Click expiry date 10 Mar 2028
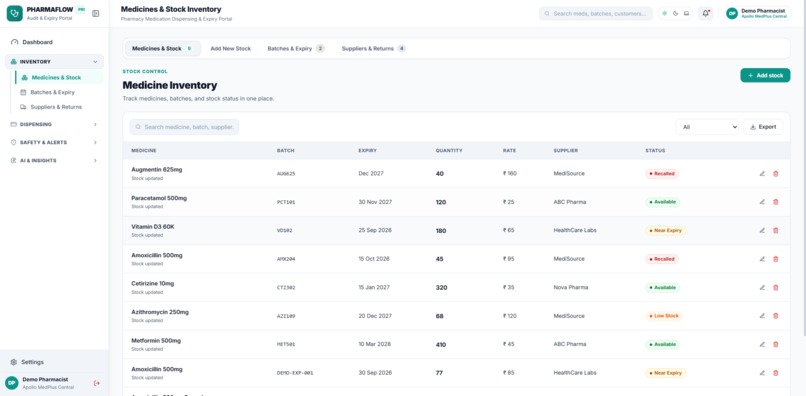The image size is (806, 396). pyautogui.click(x=375, y=345)
